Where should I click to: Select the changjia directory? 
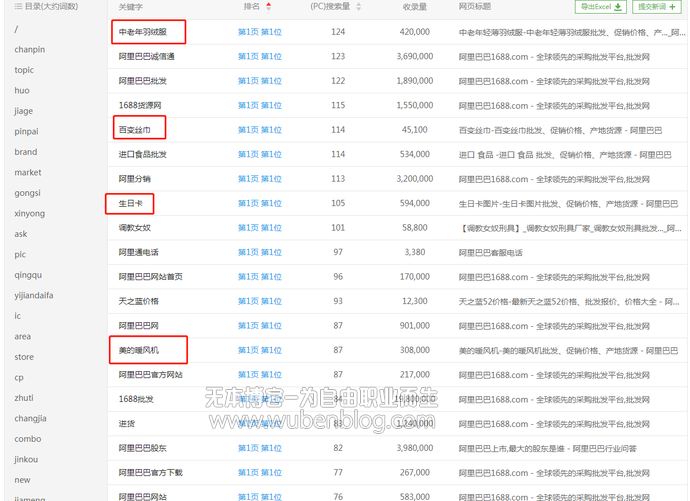[x=30, y=418]
